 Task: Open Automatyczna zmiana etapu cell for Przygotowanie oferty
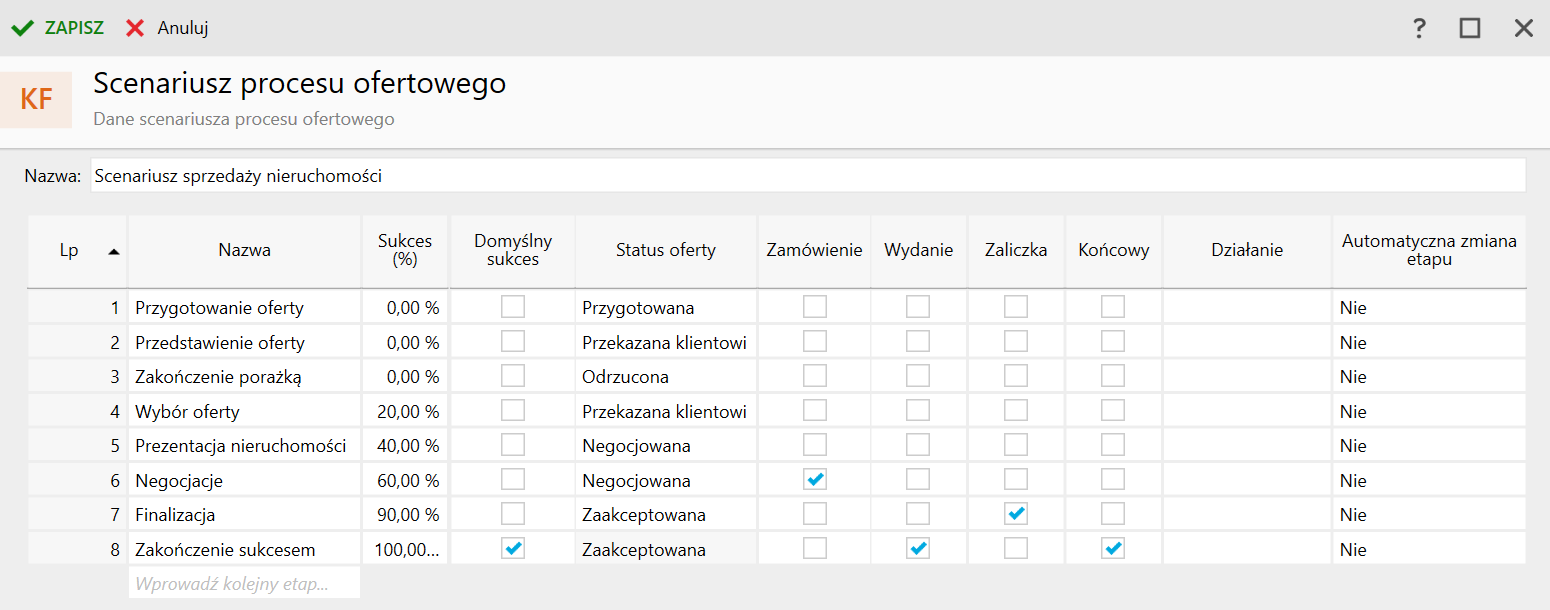1428,308
